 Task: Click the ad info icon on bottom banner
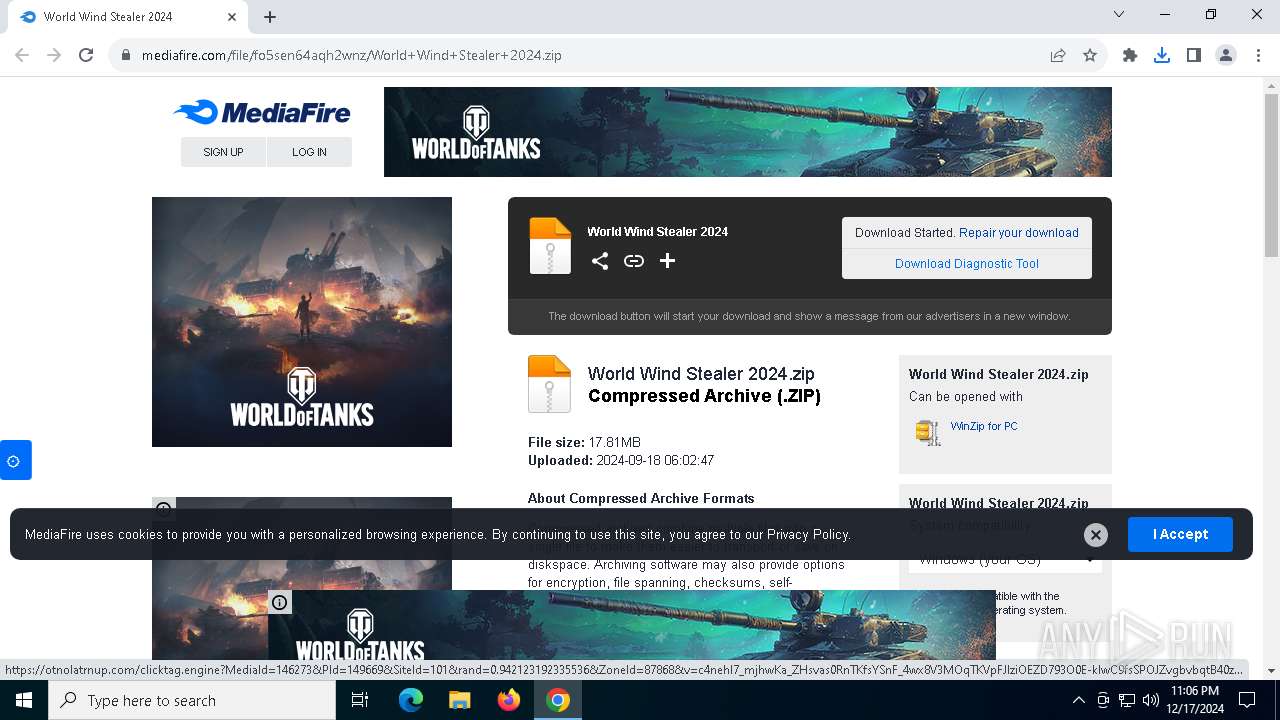point(280,602)
